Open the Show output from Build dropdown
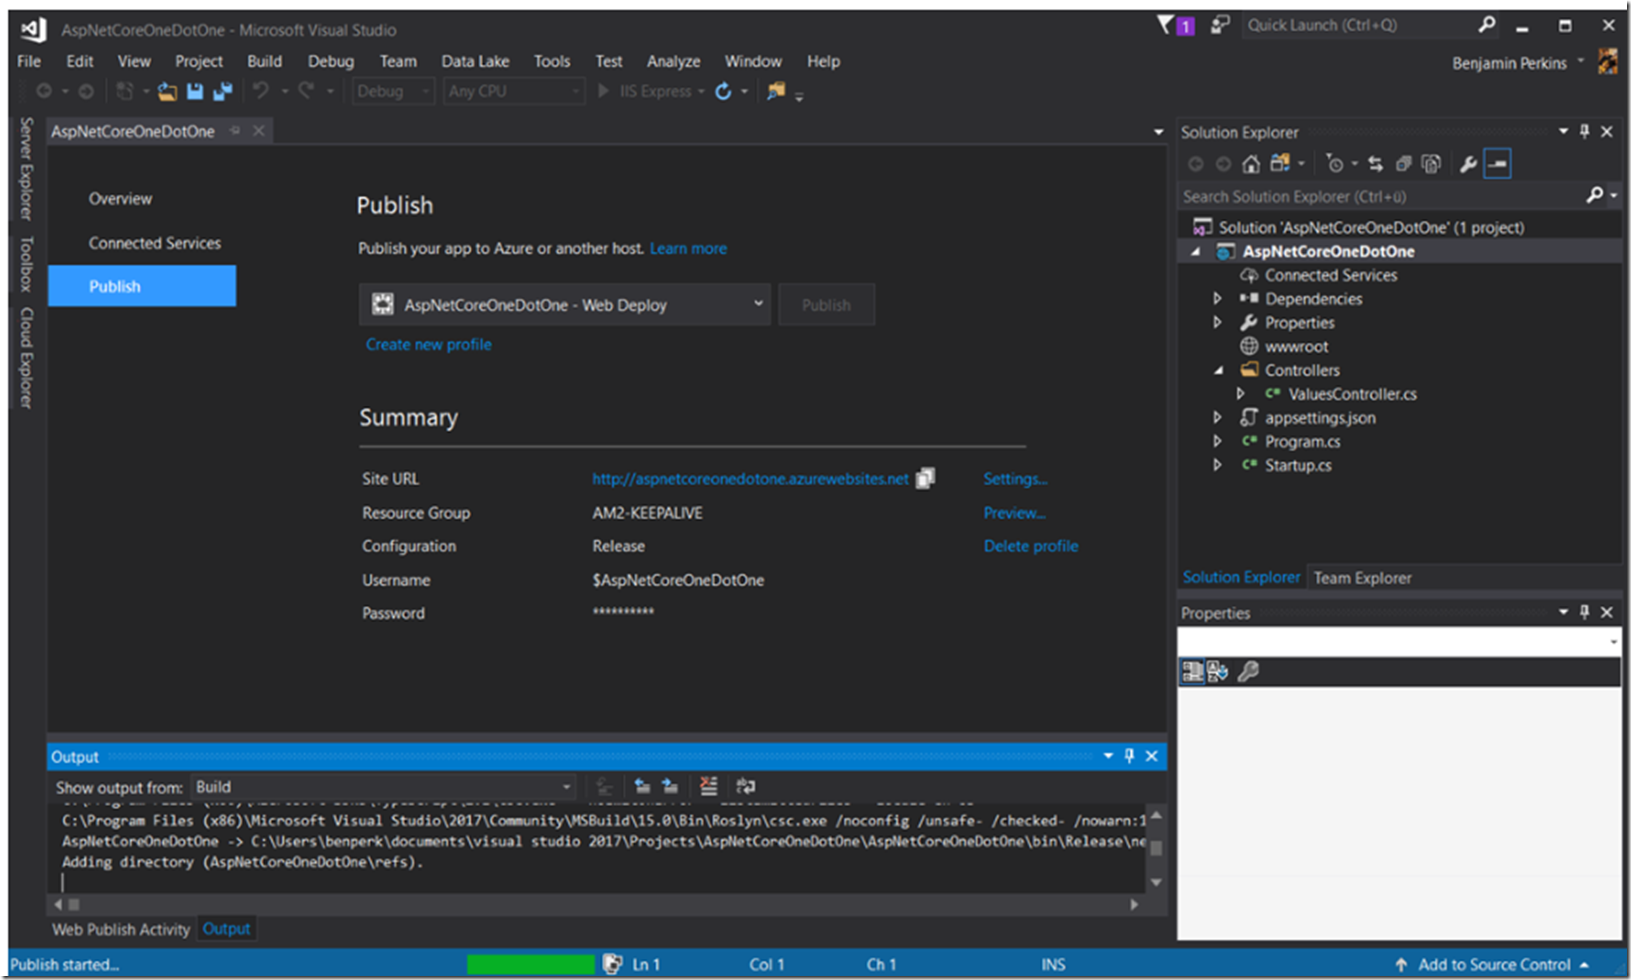This screenshot has height=980, width=1631. [384, 787]
